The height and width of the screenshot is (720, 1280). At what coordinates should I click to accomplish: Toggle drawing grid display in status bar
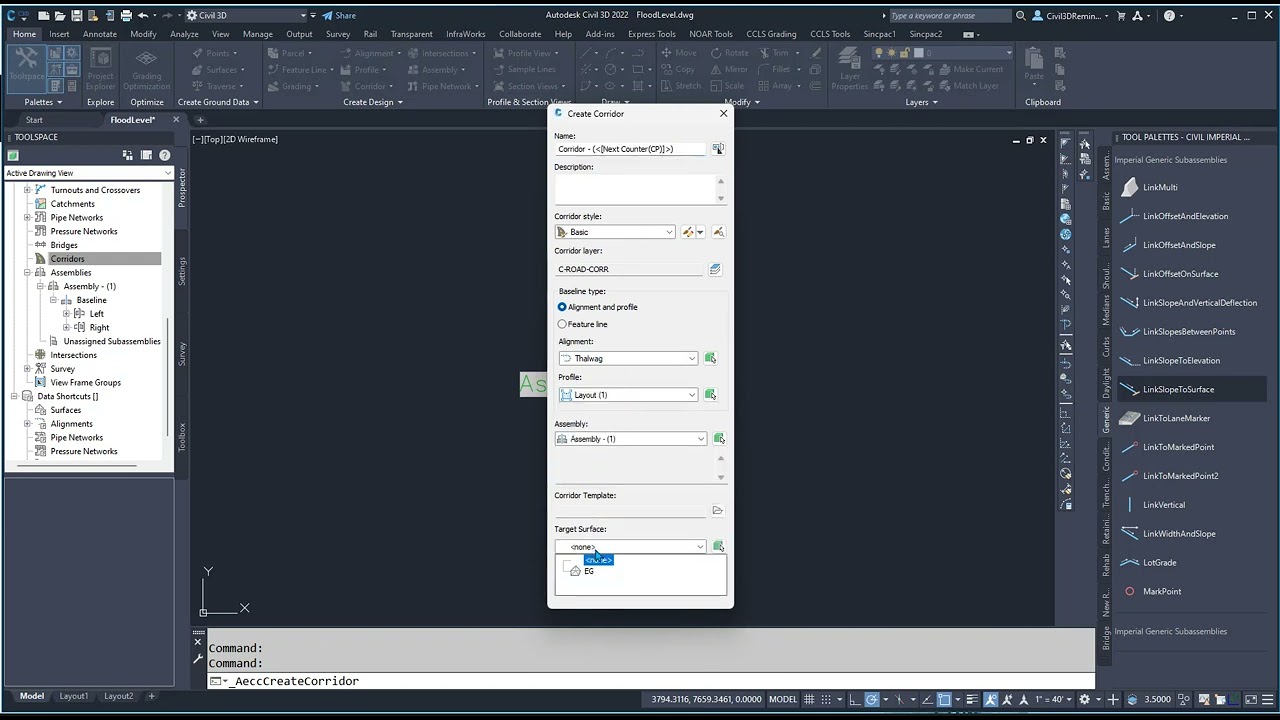[x=809, y=700]
